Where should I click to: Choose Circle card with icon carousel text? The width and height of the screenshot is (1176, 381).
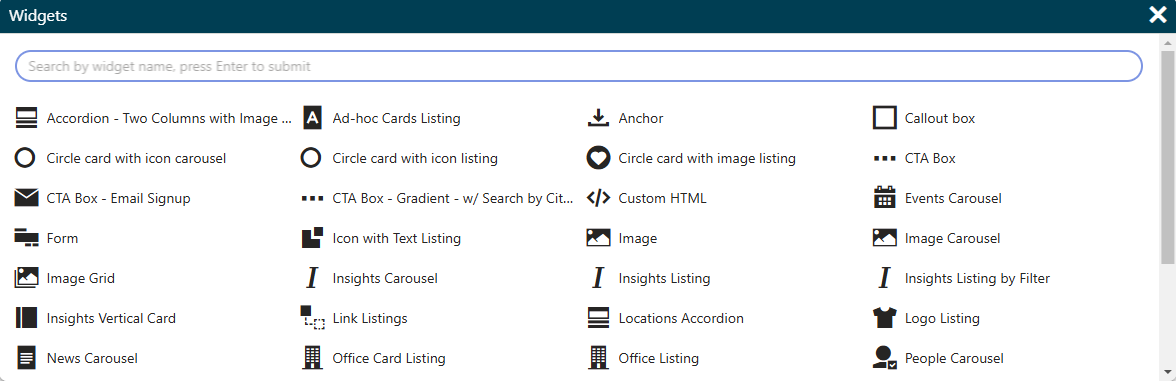136,158
